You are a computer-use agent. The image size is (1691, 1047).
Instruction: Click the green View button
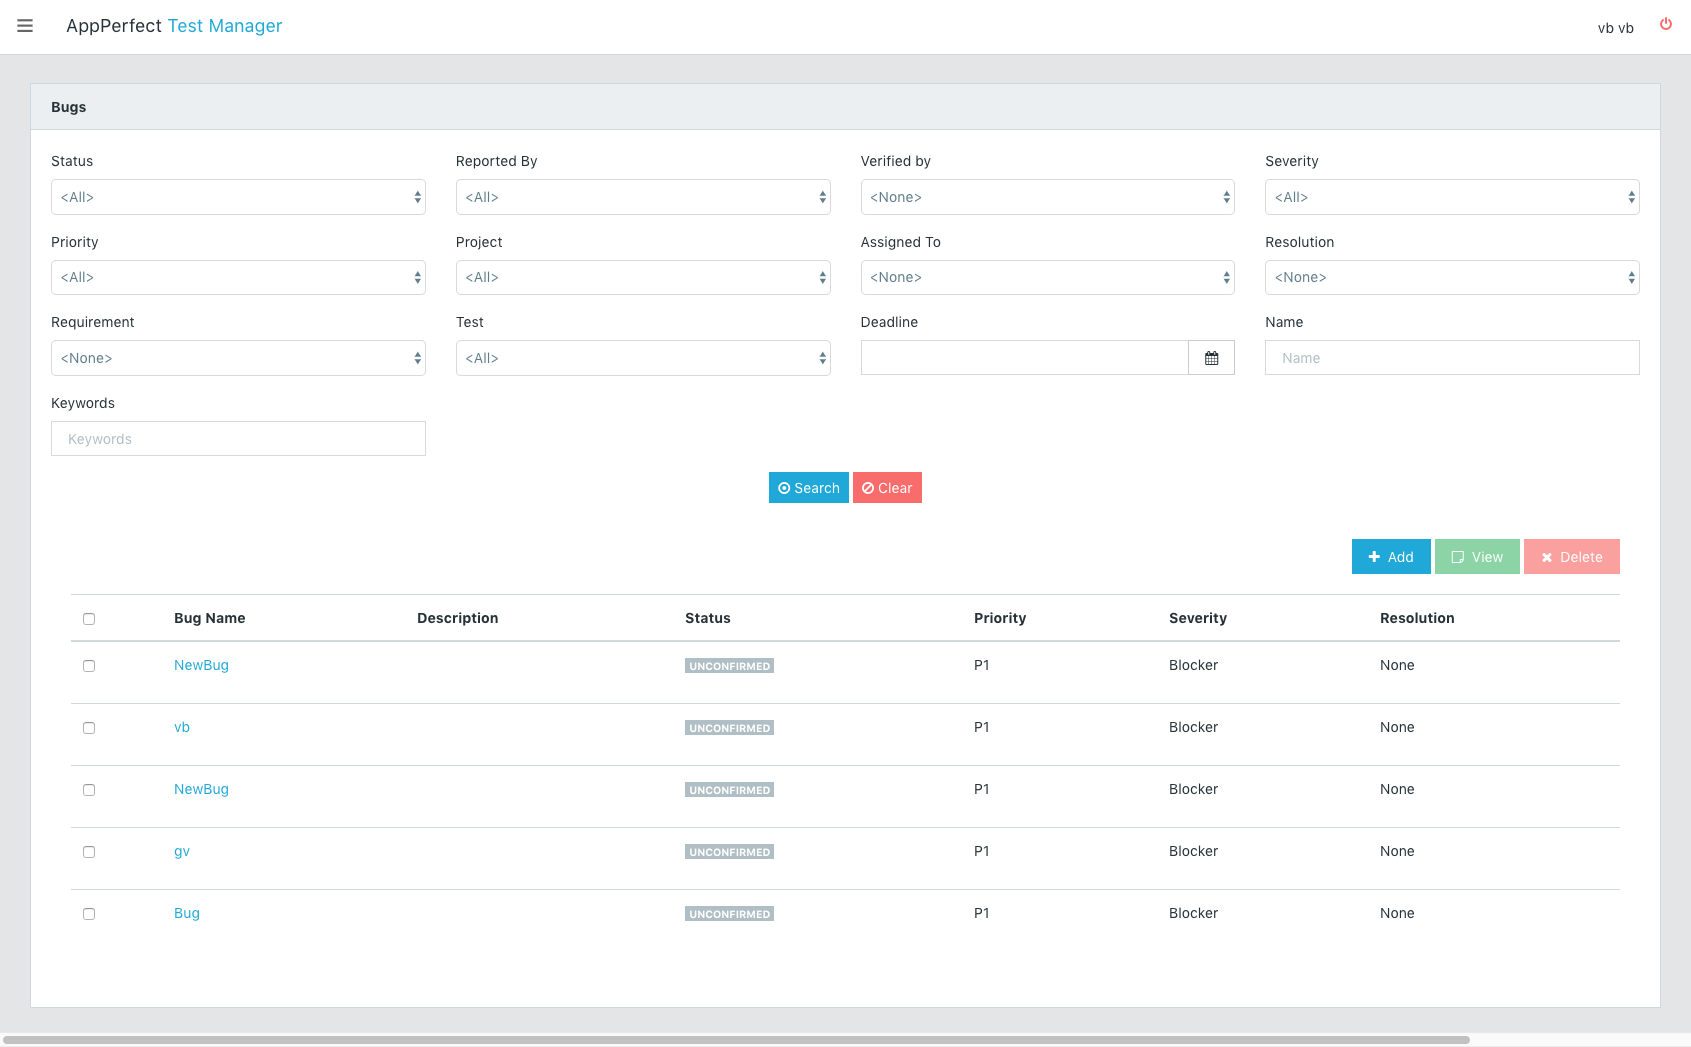pyautogui.click(x=1477, y=557)
